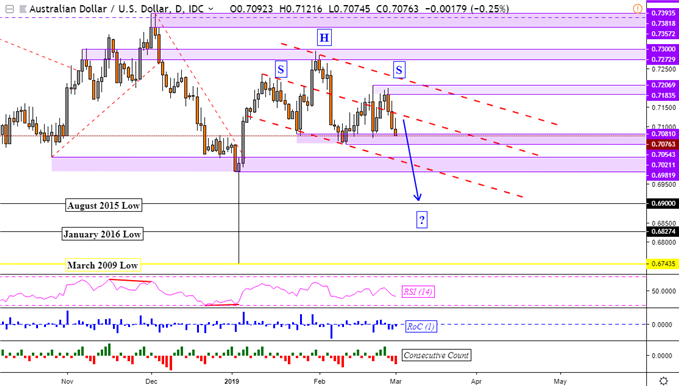Select the January 2016 Low text label
The height and width of the screenshot is (386, 679).
102,234
